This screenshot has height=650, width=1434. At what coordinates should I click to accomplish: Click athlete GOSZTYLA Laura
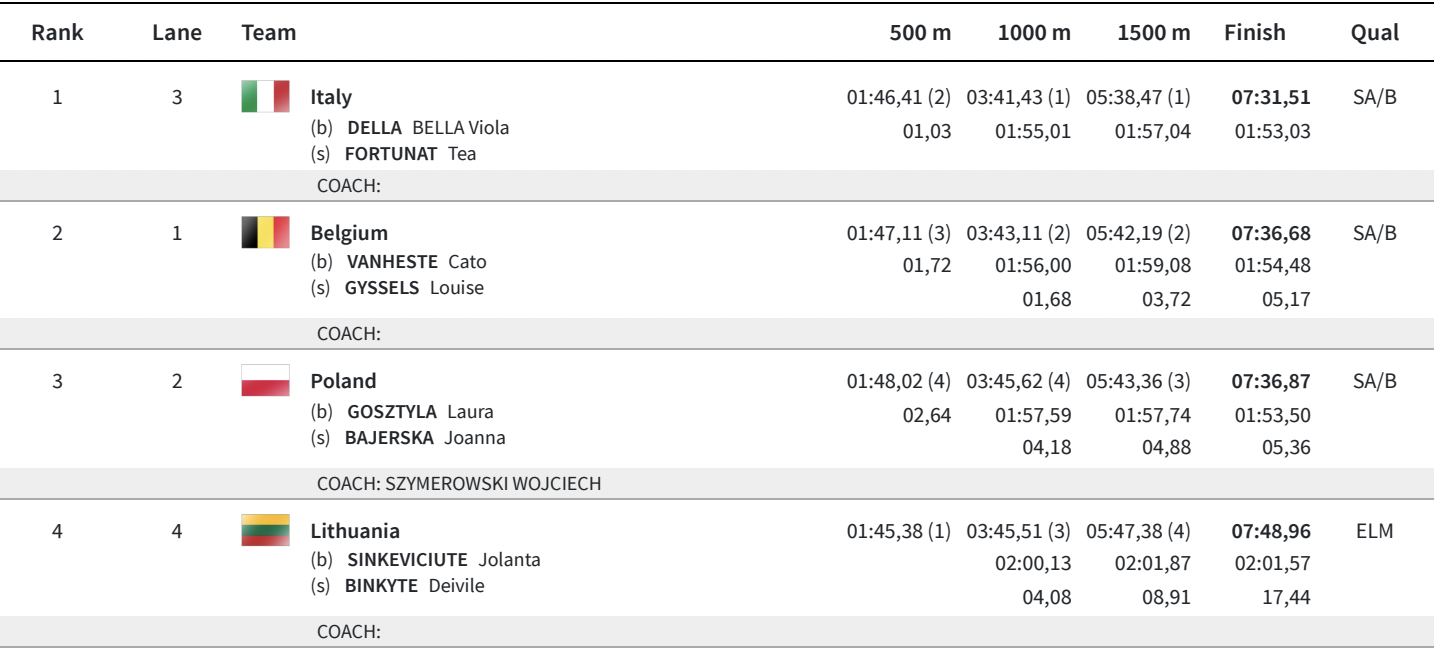coord(420,412)
